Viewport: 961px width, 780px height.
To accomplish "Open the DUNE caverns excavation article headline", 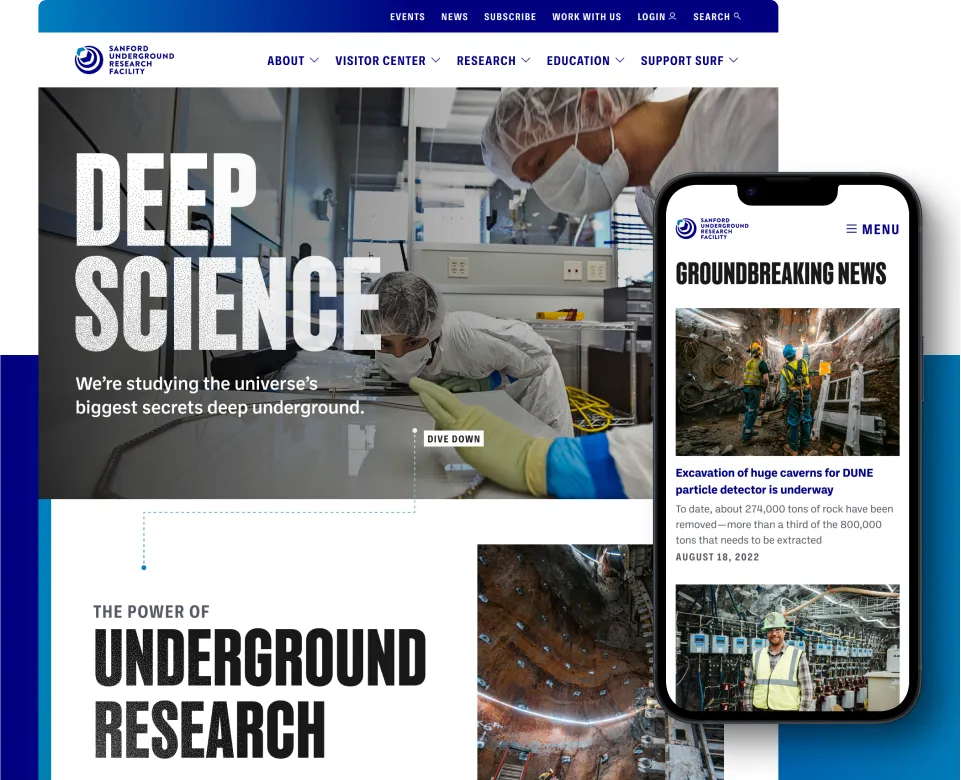I will pyautogui.click(x=773, y=481).
